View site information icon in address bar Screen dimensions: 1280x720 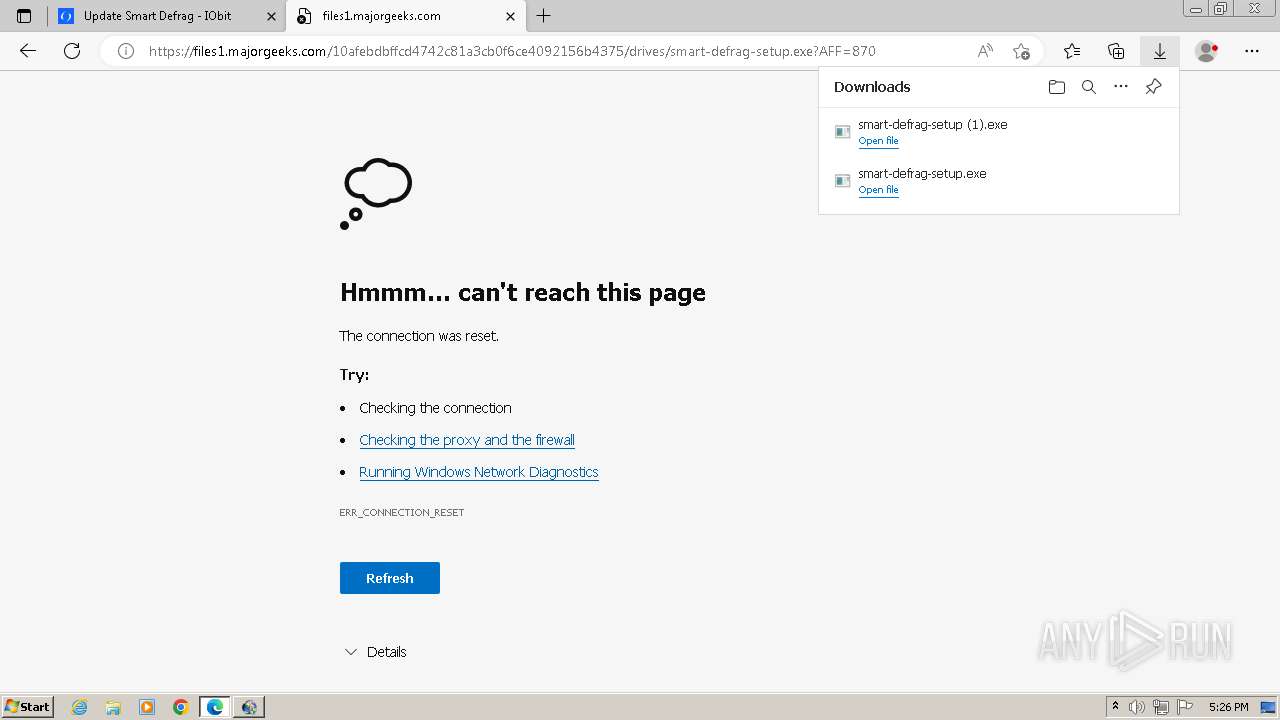[x=126, y=51]
